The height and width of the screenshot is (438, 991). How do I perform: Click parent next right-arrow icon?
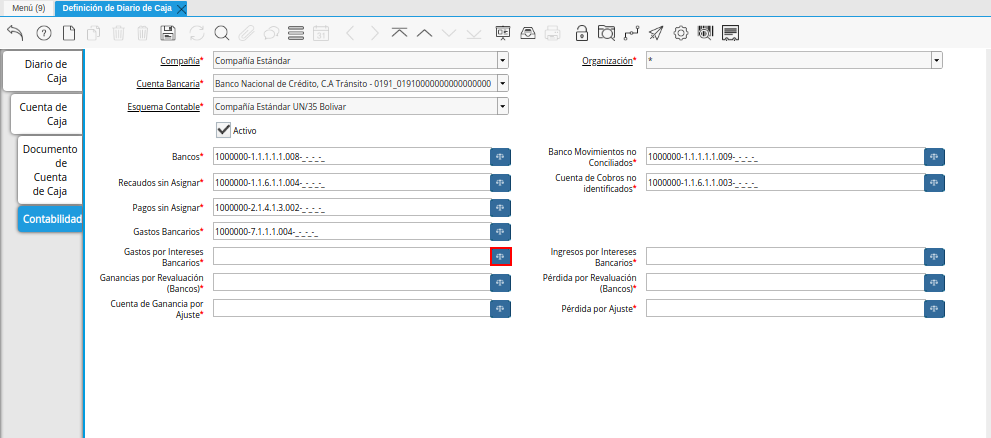pyautogui.click(x=375, y=33)
